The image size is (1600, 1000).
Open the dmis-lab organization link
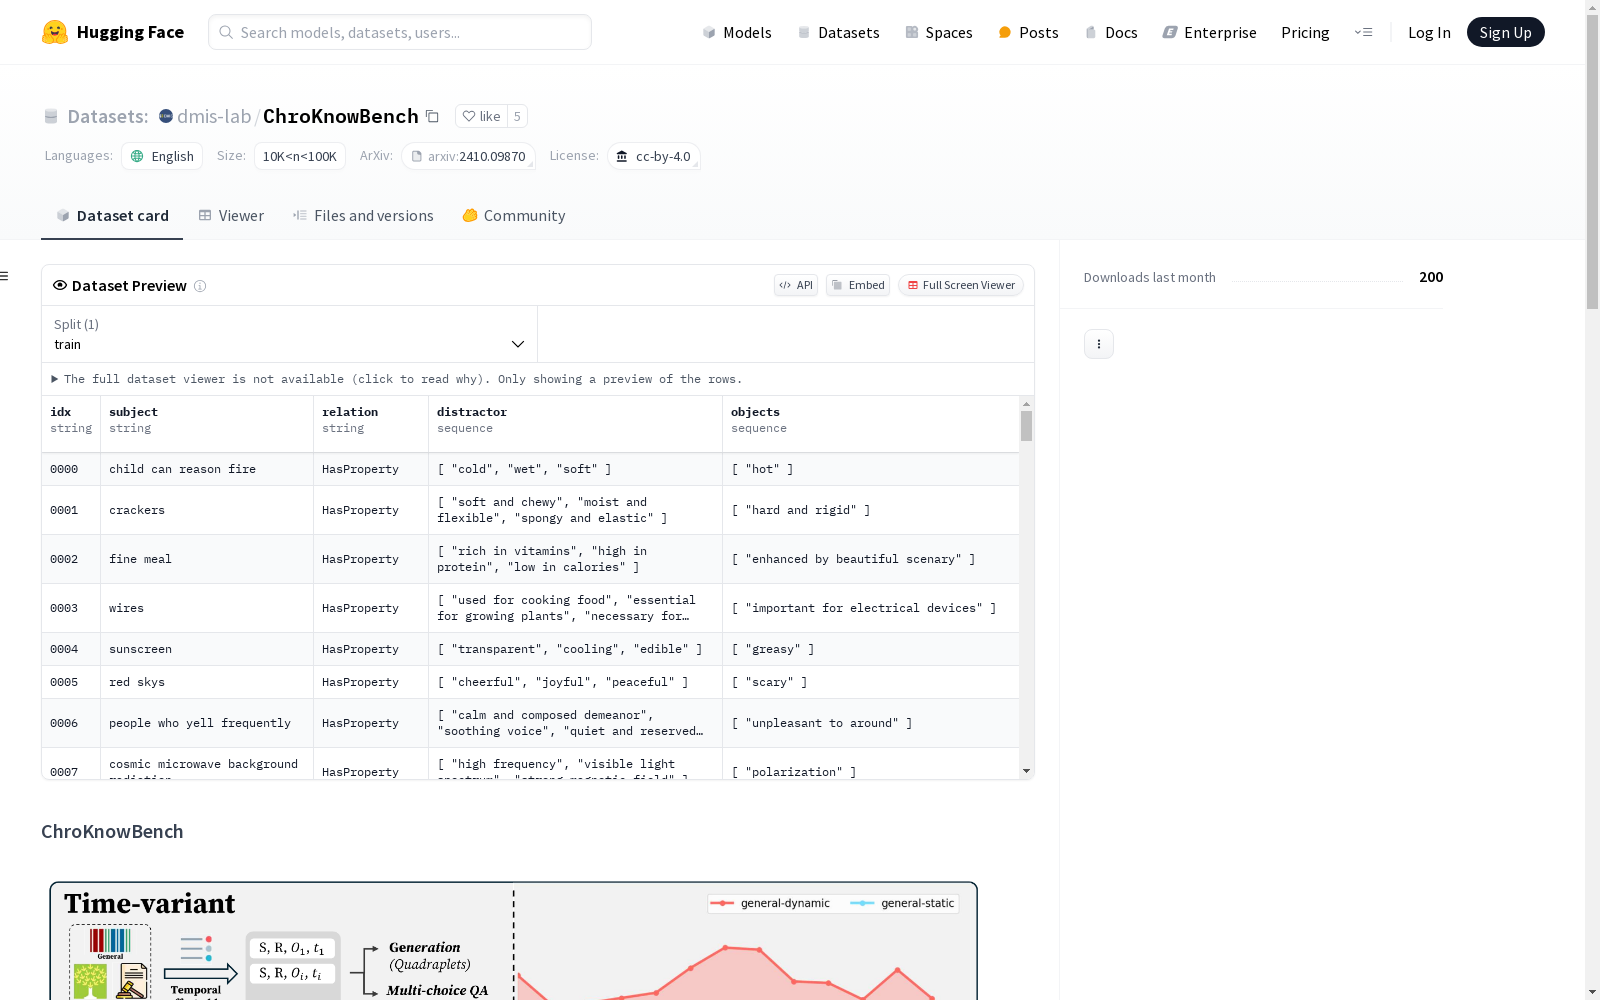point(214,116)
